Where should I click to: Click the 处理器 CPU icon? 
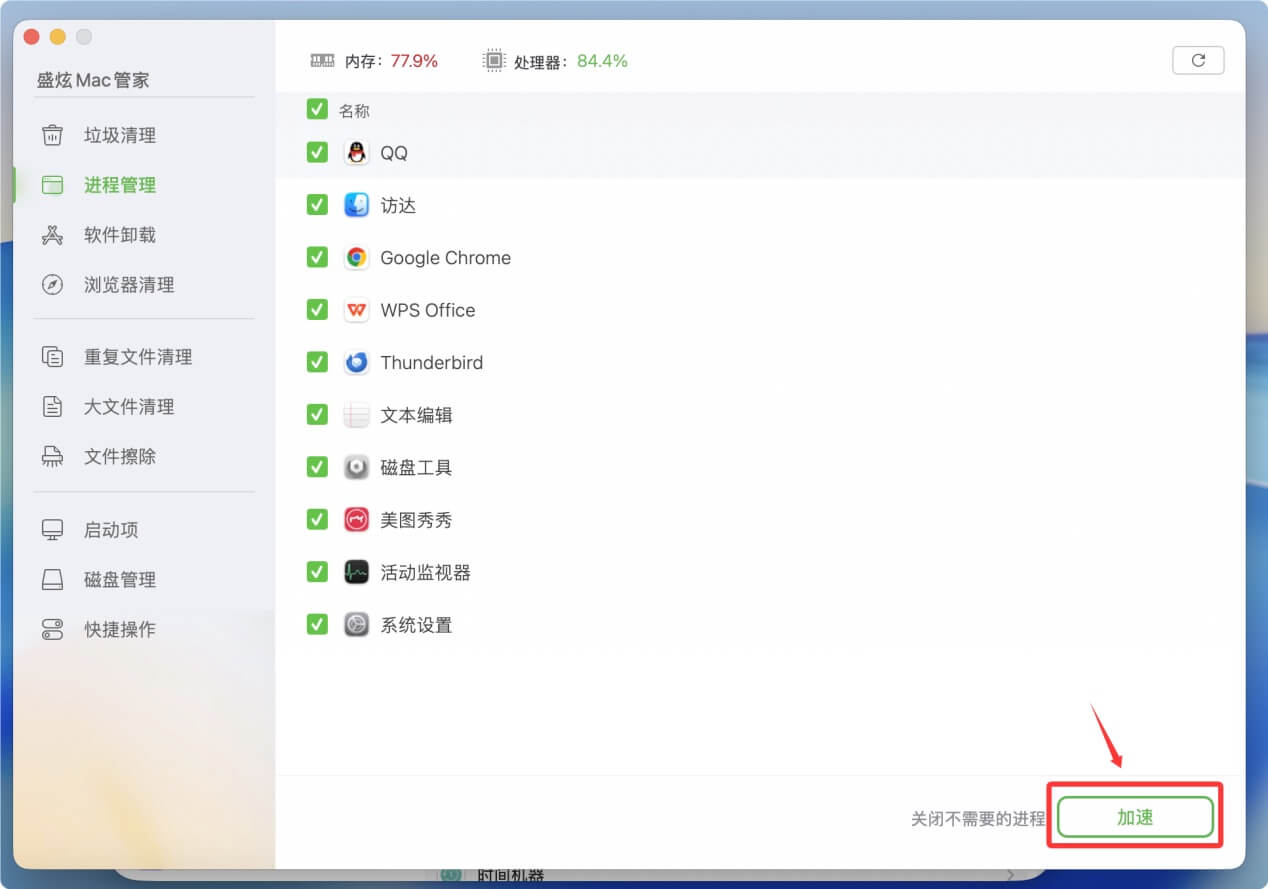click(x=494, y=60)
